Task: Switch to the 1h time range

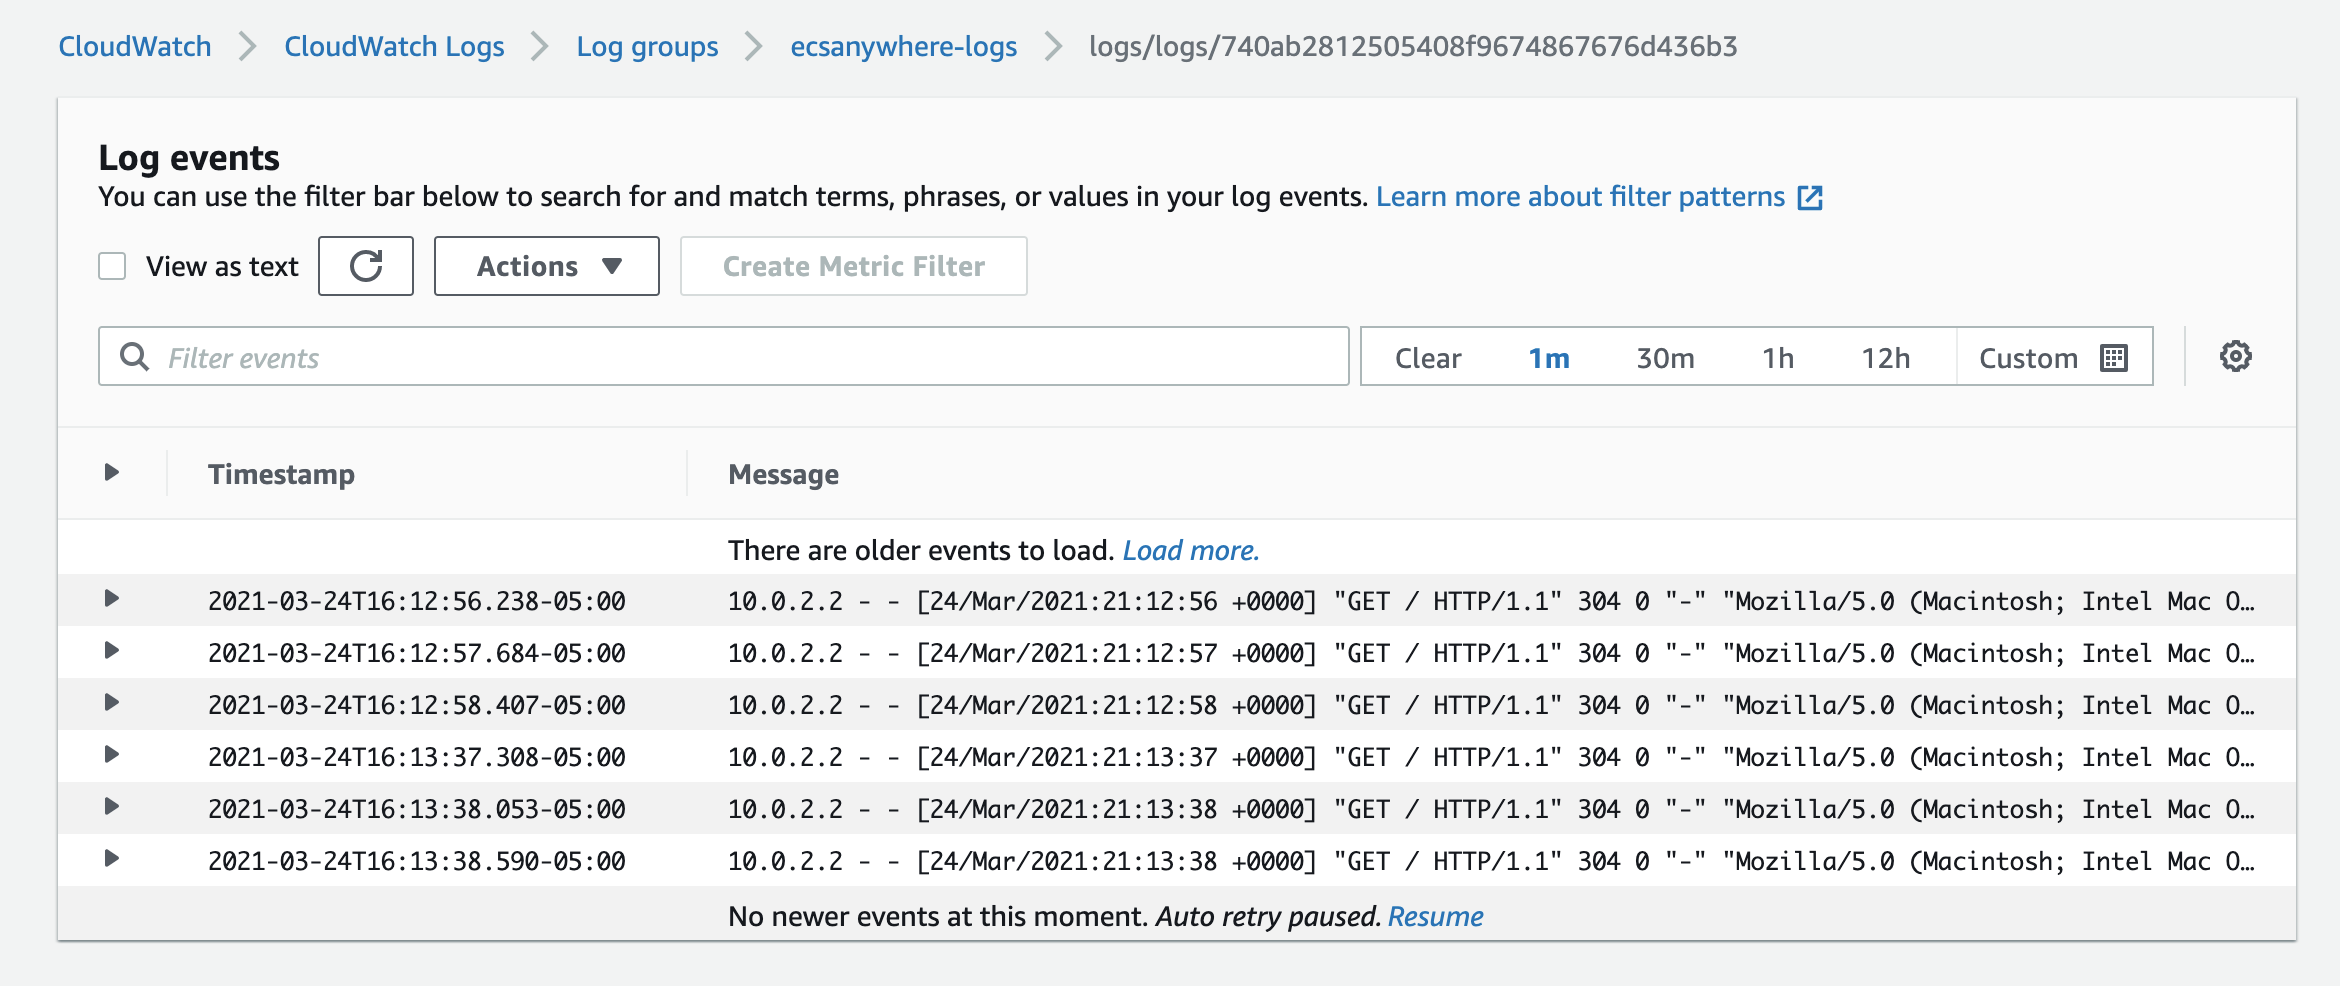Action: pyautogui.click(x=1777, y=358)
